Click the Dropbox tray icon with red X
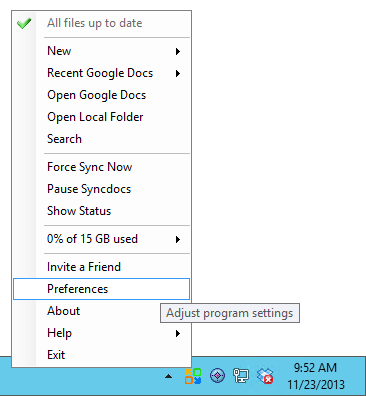Screen dimensions: 366x396 pyautogui.click(x=265, y=376)
